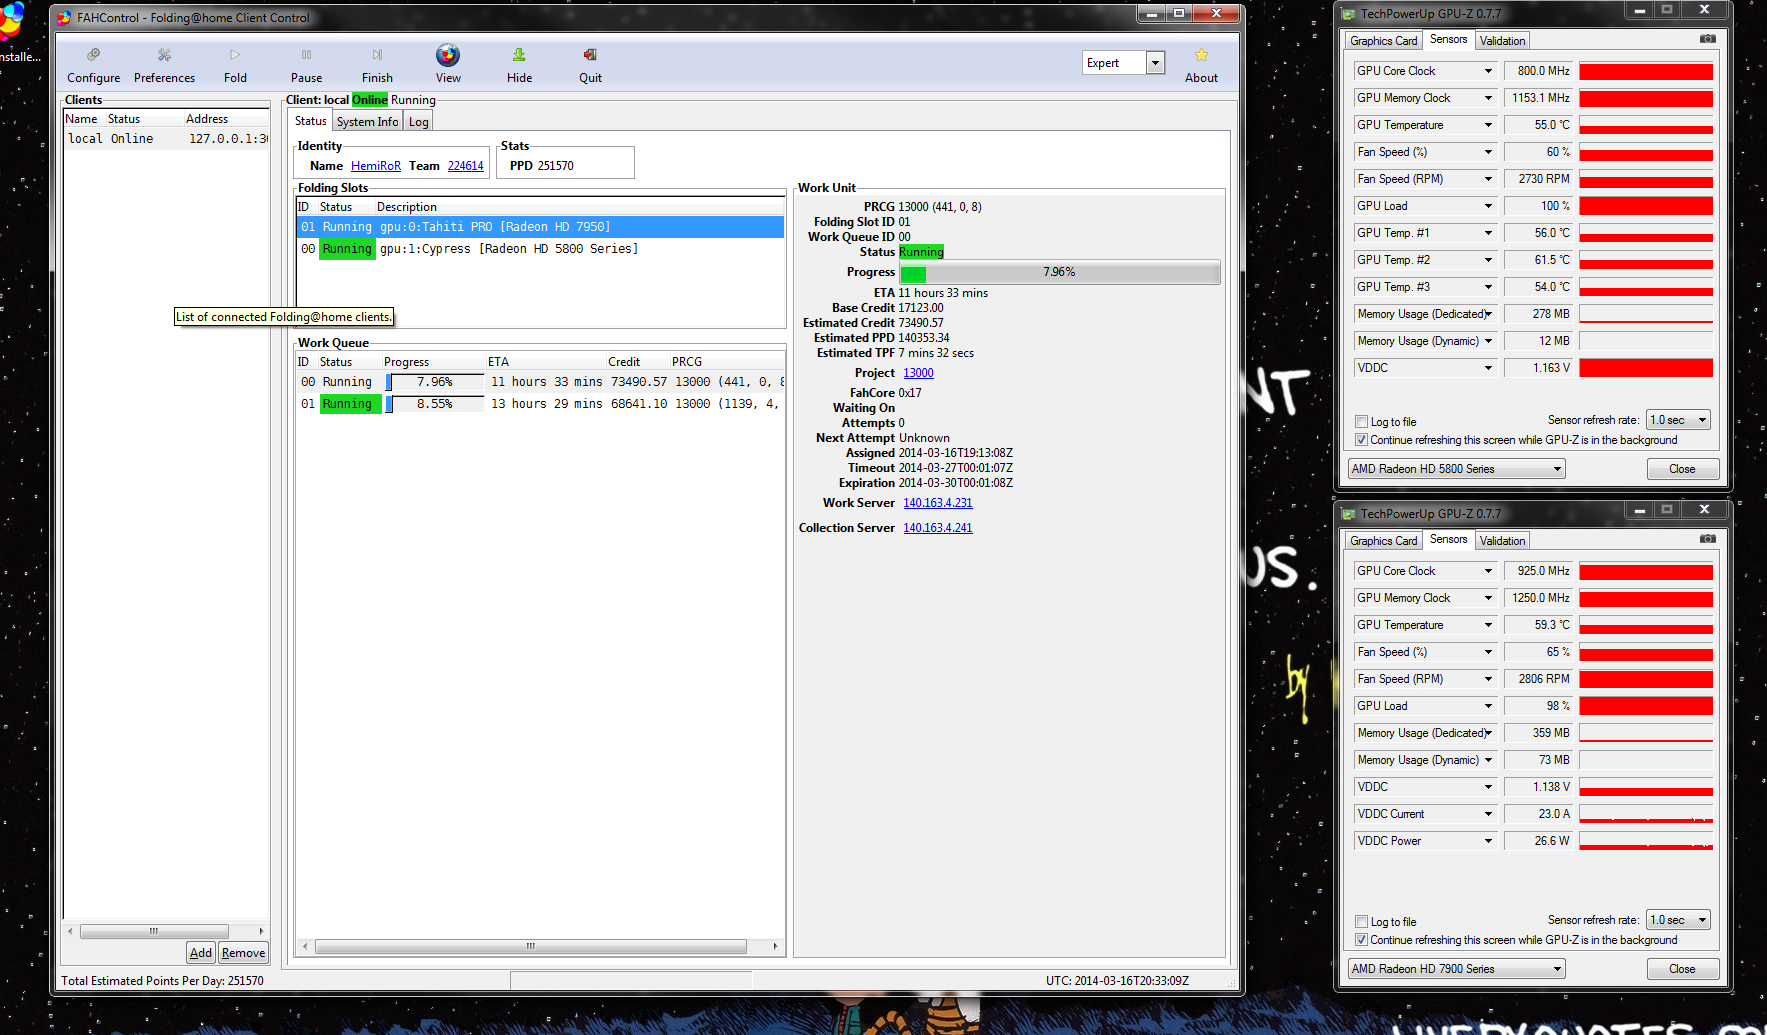Close the HD 5800 GPU-Z via Close button
The height and width of the screenshot is (1035, 1767).
(x=1682, y=469)
